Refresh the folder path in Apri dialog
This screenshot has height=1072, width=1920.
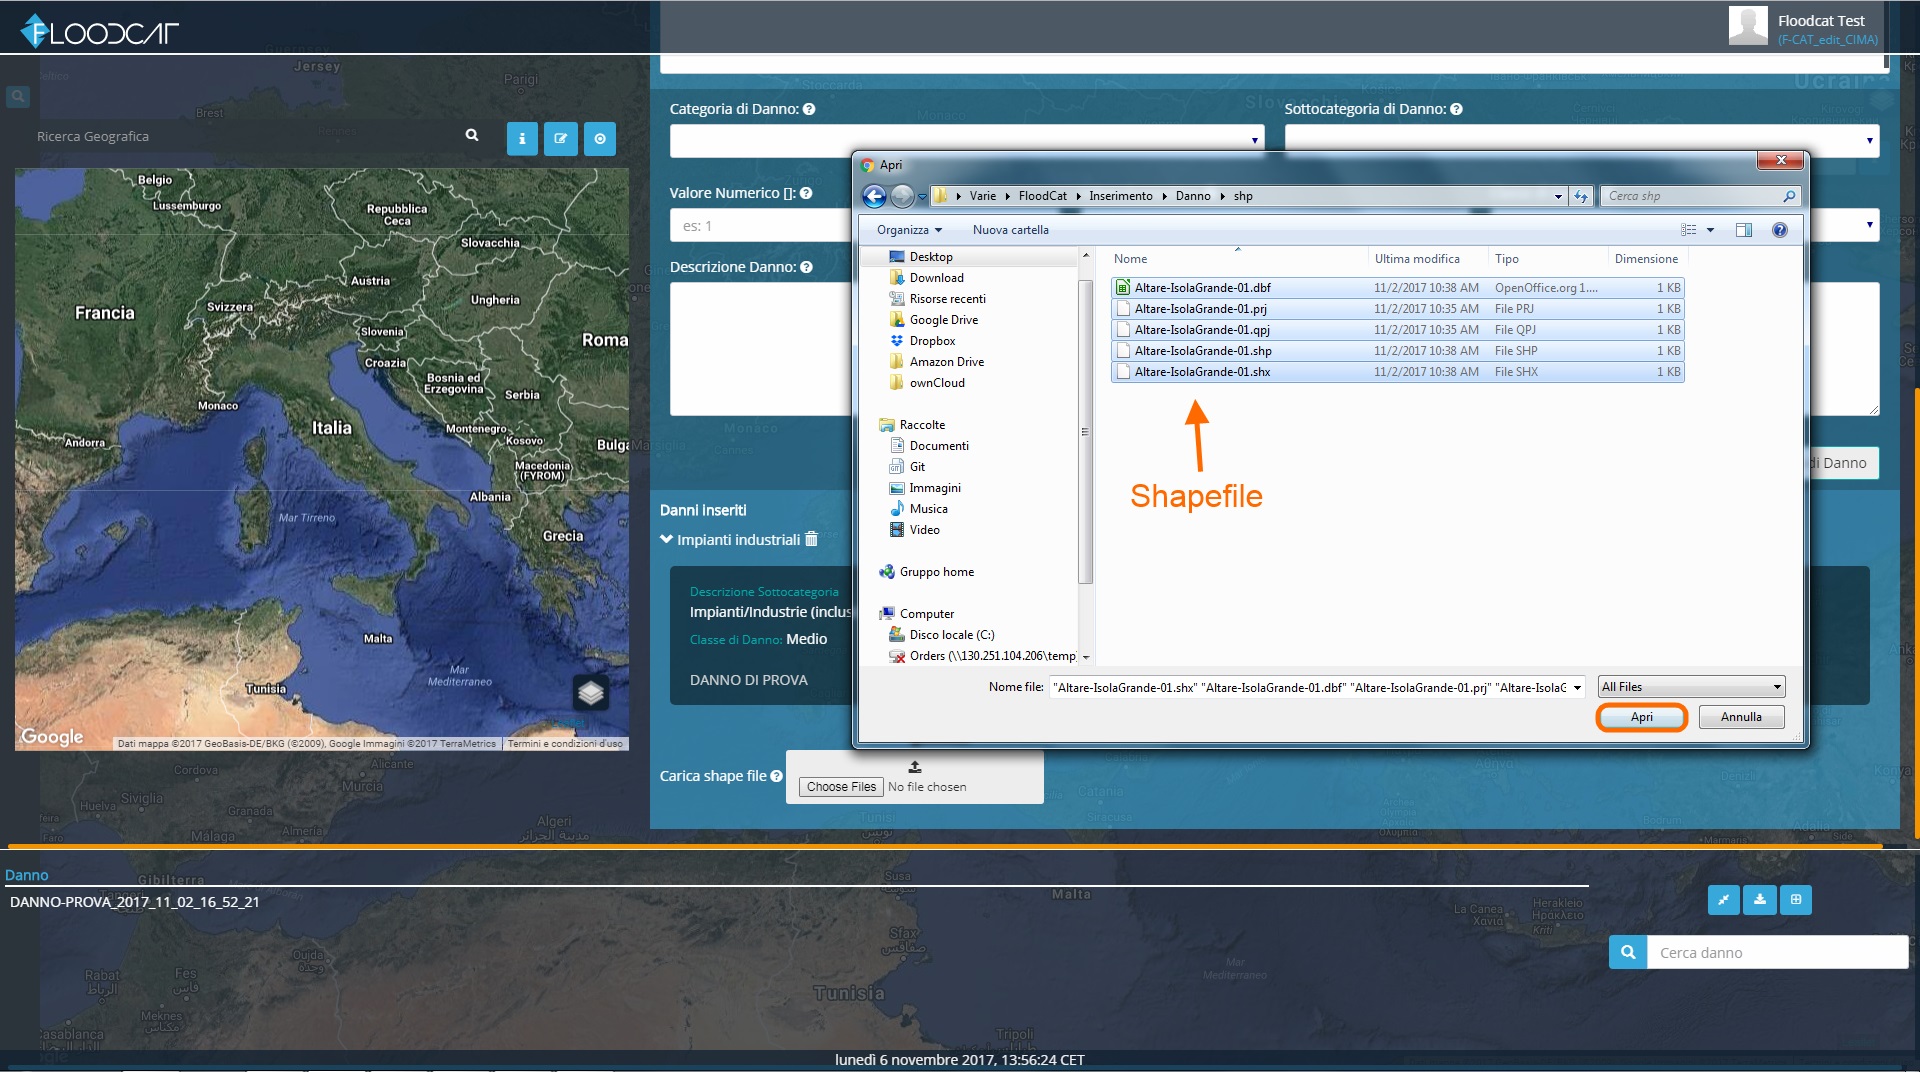[x=1581, y=196]
